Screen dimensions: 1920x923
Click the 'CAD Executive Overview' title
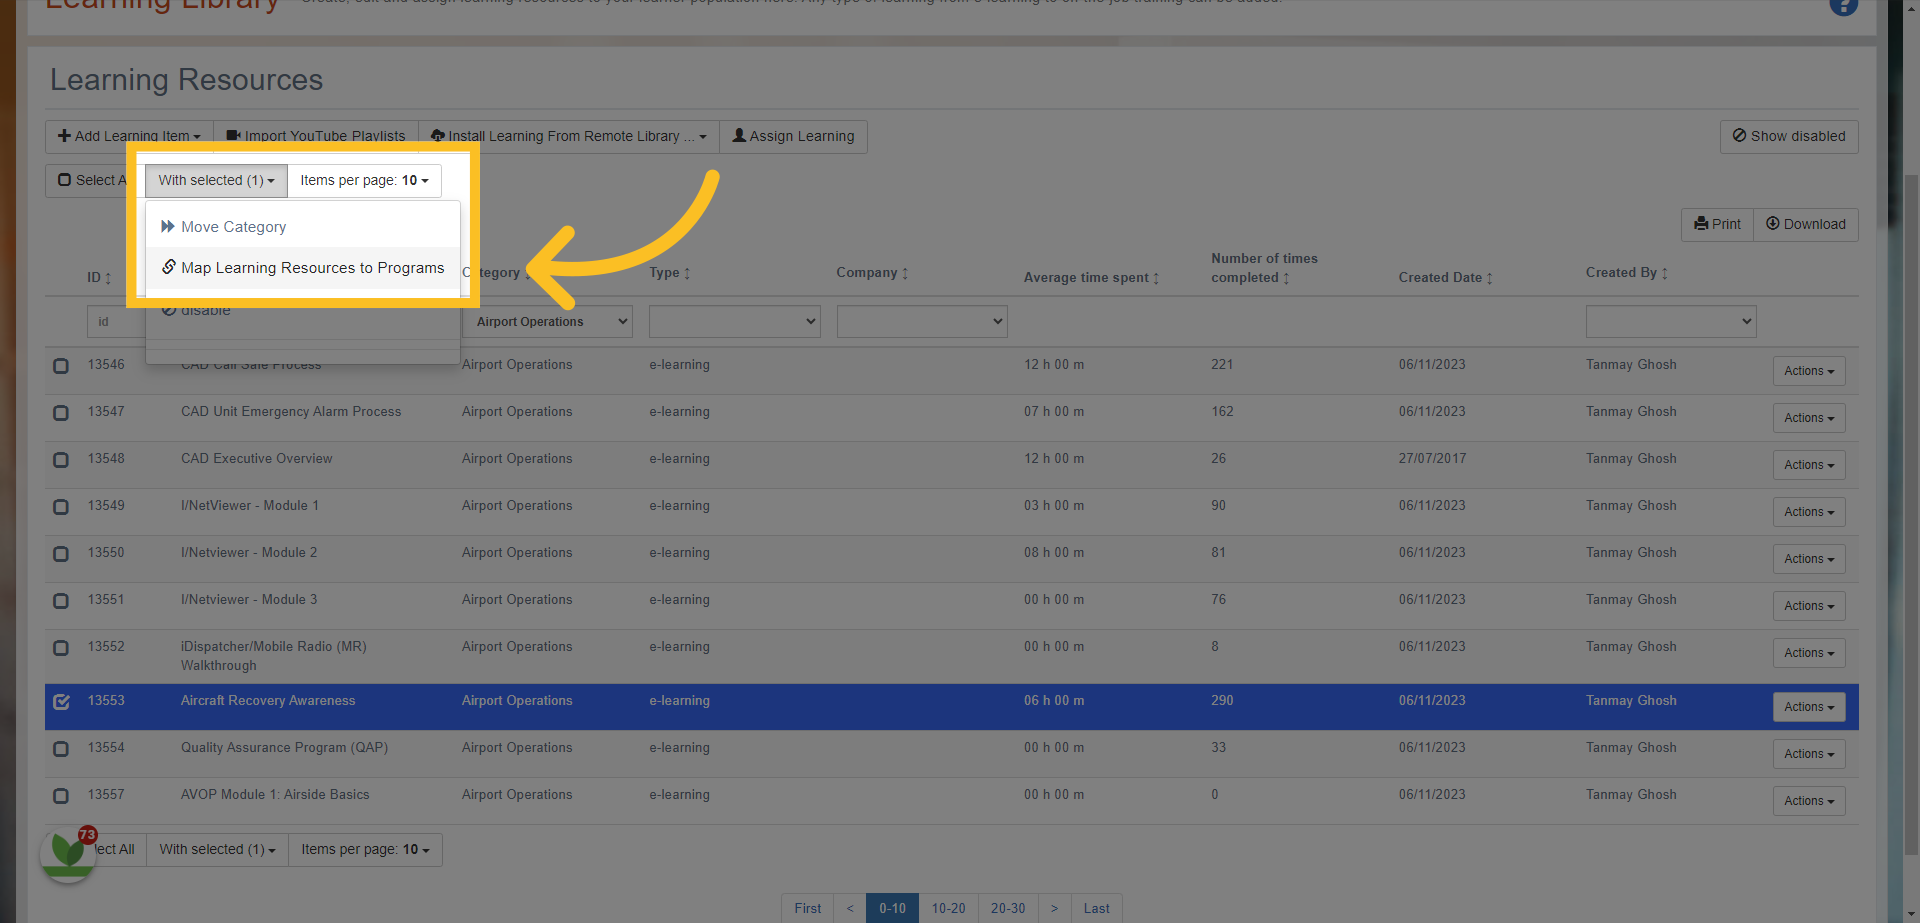point(256,459)
